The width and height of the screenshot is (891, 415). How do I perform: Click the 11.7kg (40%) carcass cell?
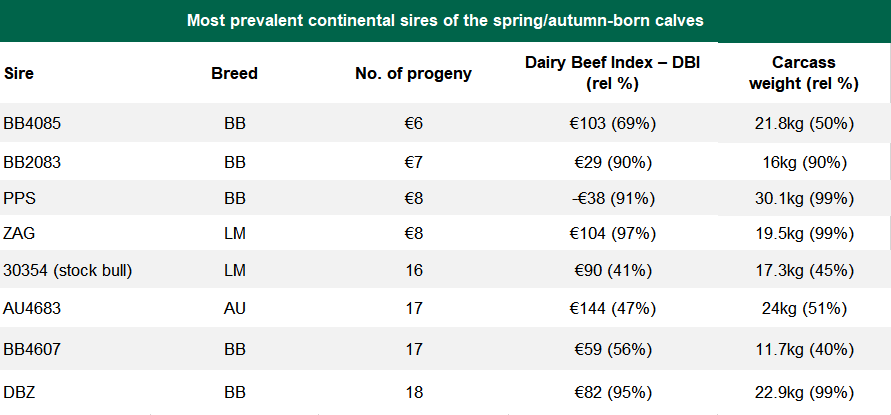804,350
